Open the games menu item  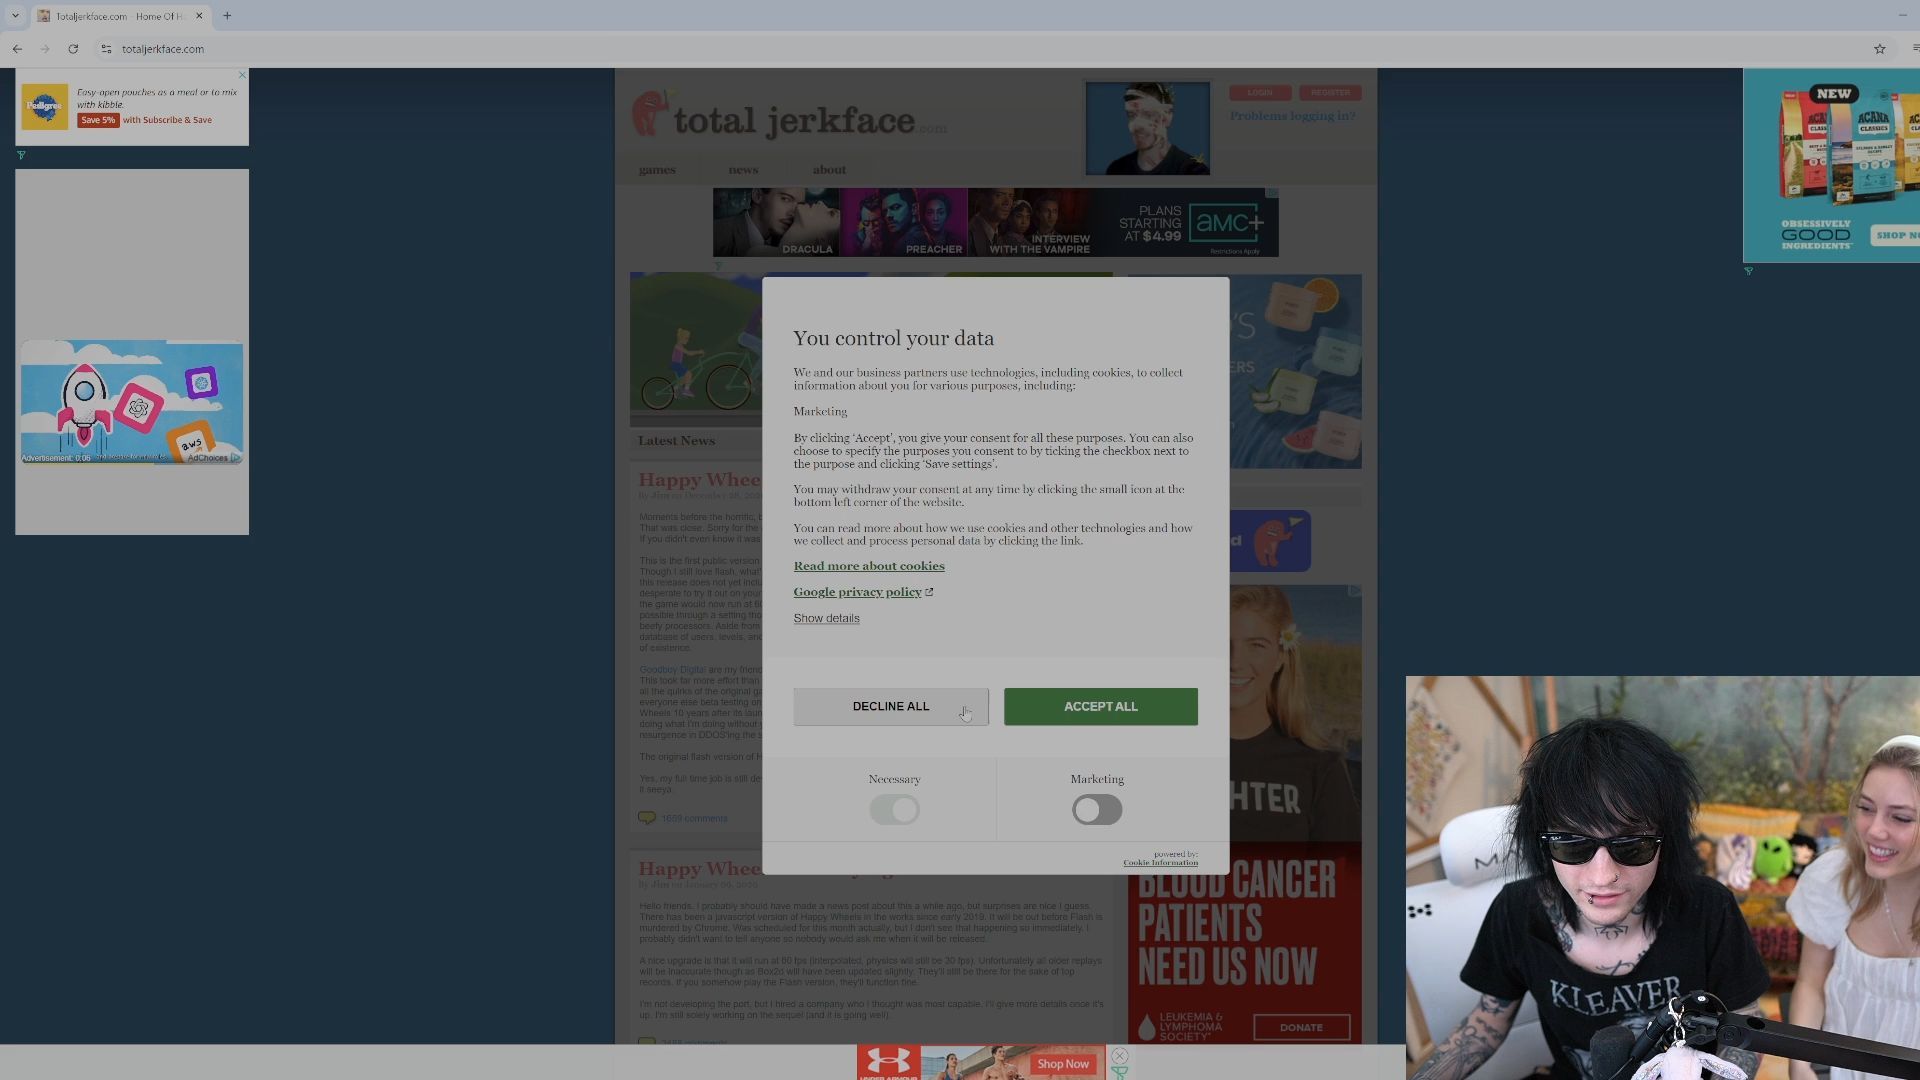657,169
